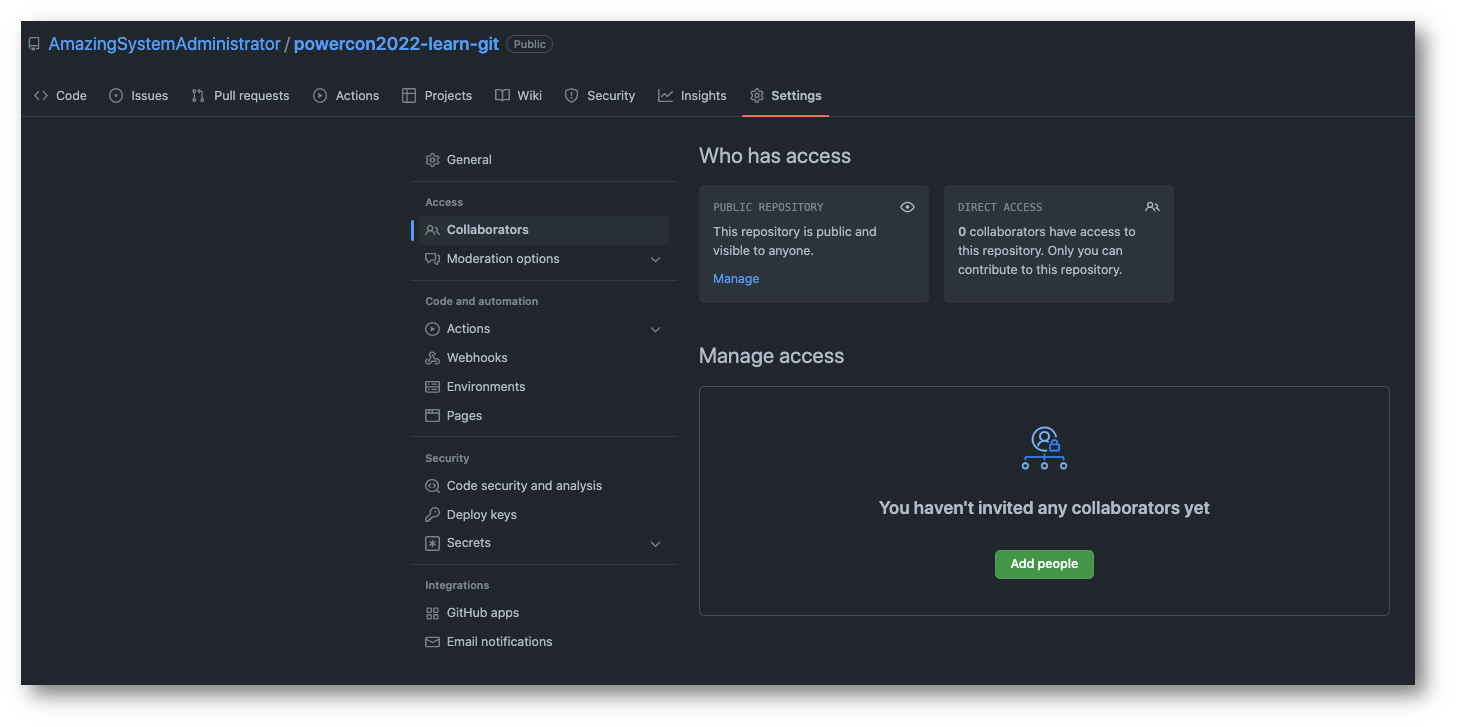Click the Email notifications envelope icon
Viewport: 1457px width, 727px height.
(432, 642)
